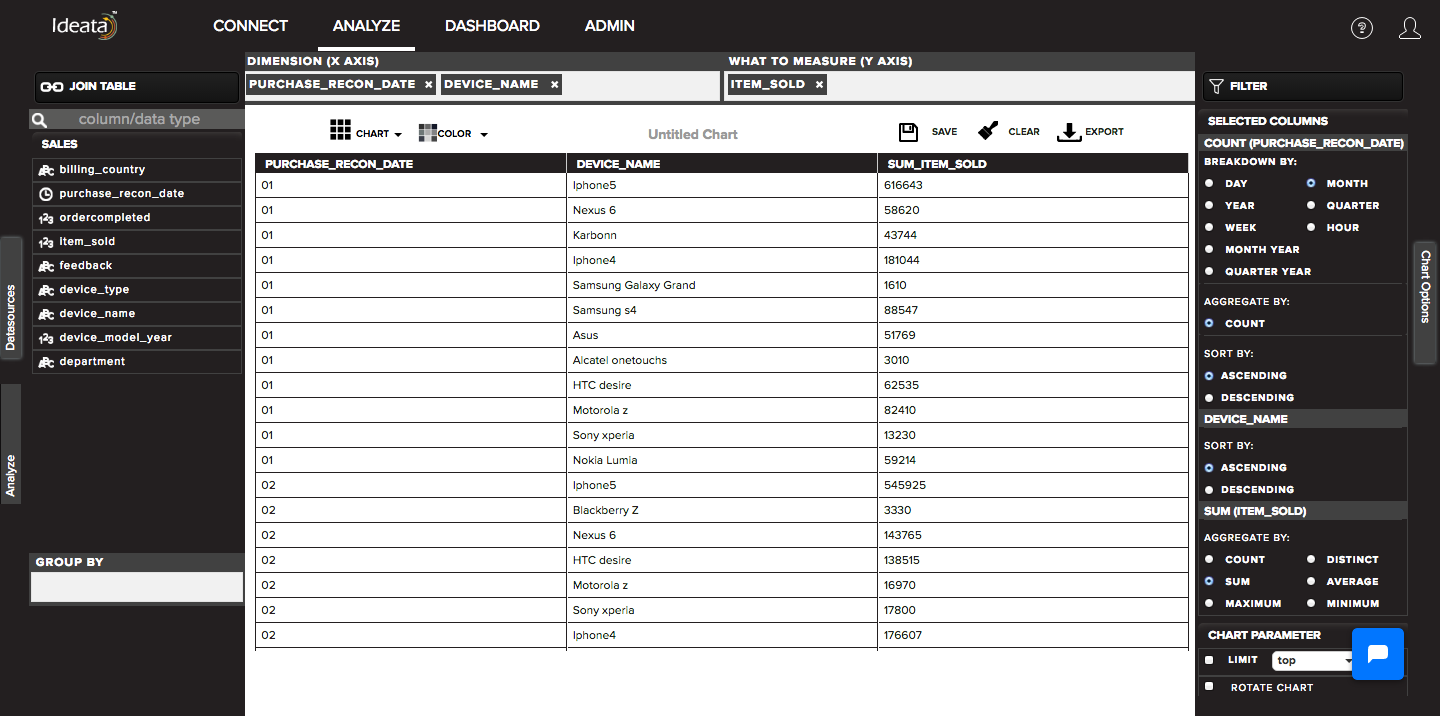Open the COLOR palette dropdown
1440x716 pixels.
coord(453,133)
